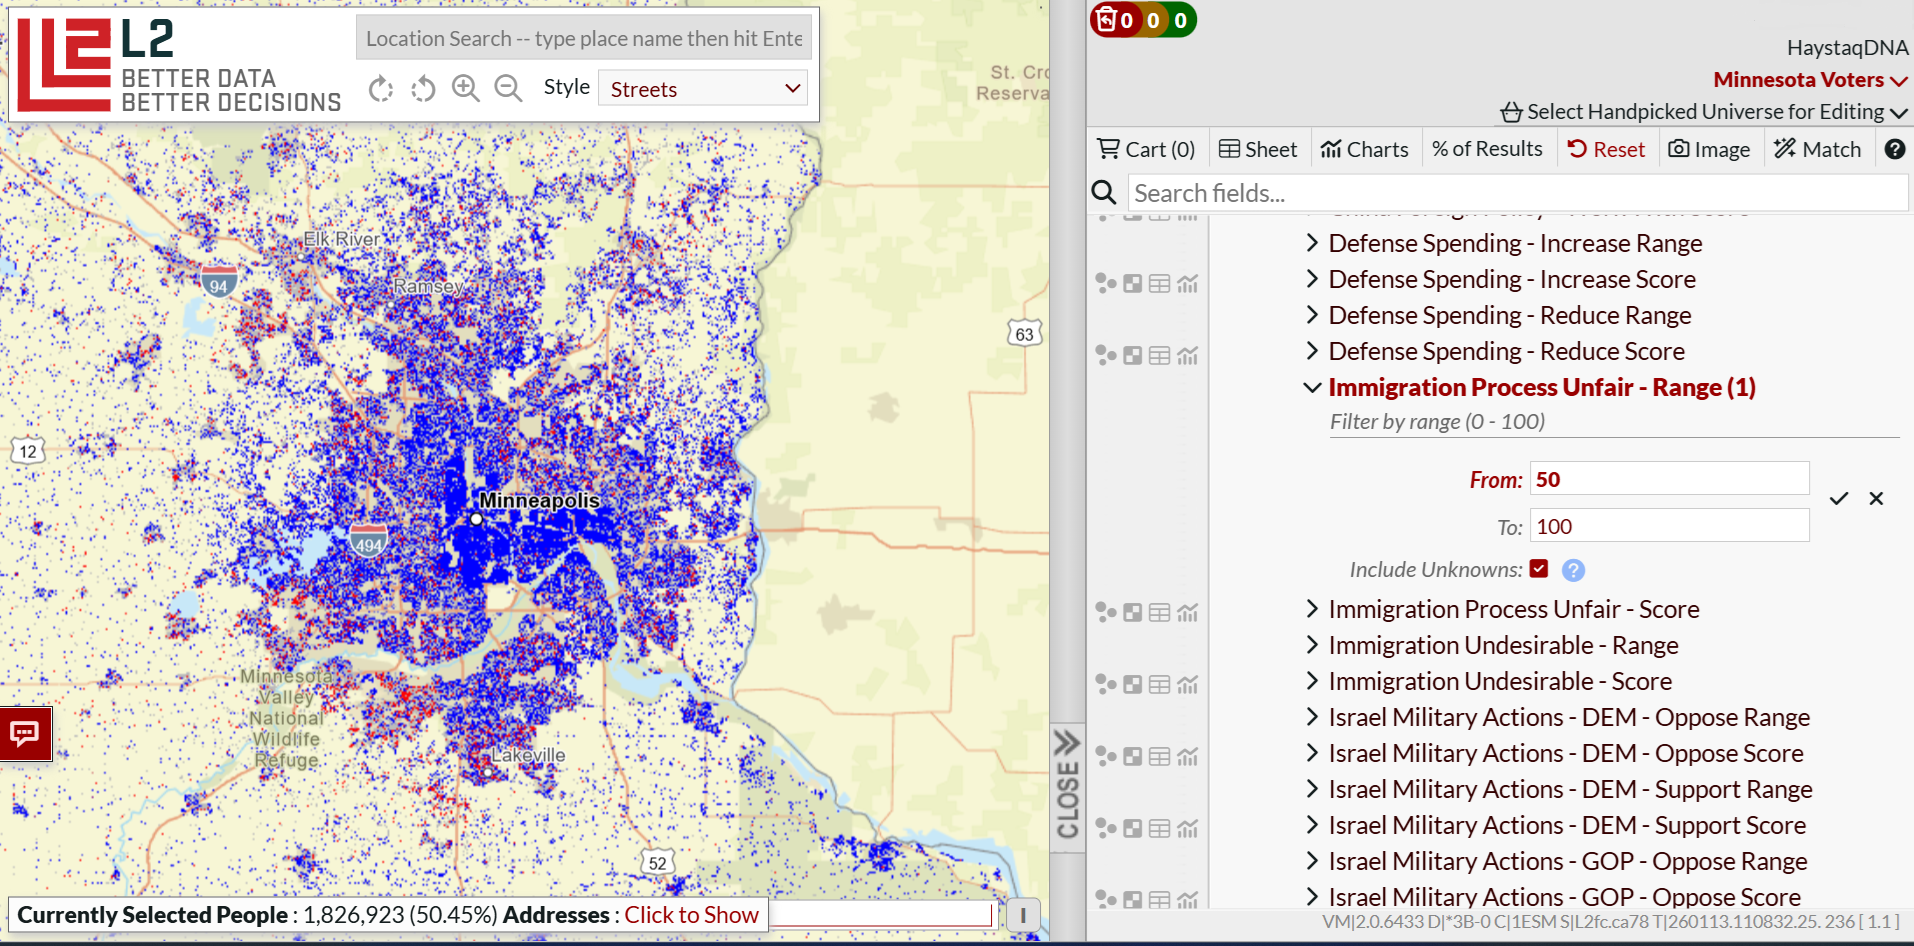1914x946 pixels.
Task: Click the map zoom in magnifier icon
Action: [465, 88]
